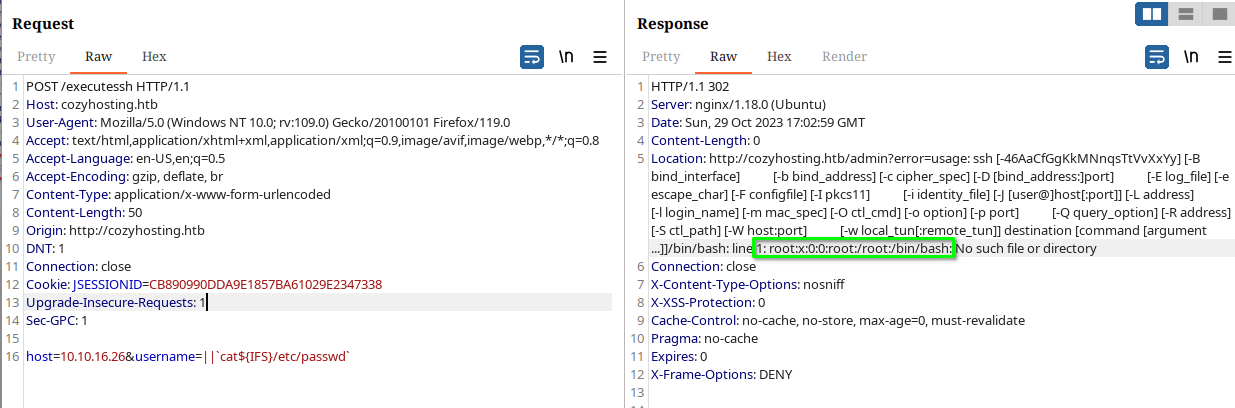Image resolution: width=1235 pixels, height=408 pixels.
Task: Click the Host: cozyhosting.htb header line
Action: tap(92, 105)
